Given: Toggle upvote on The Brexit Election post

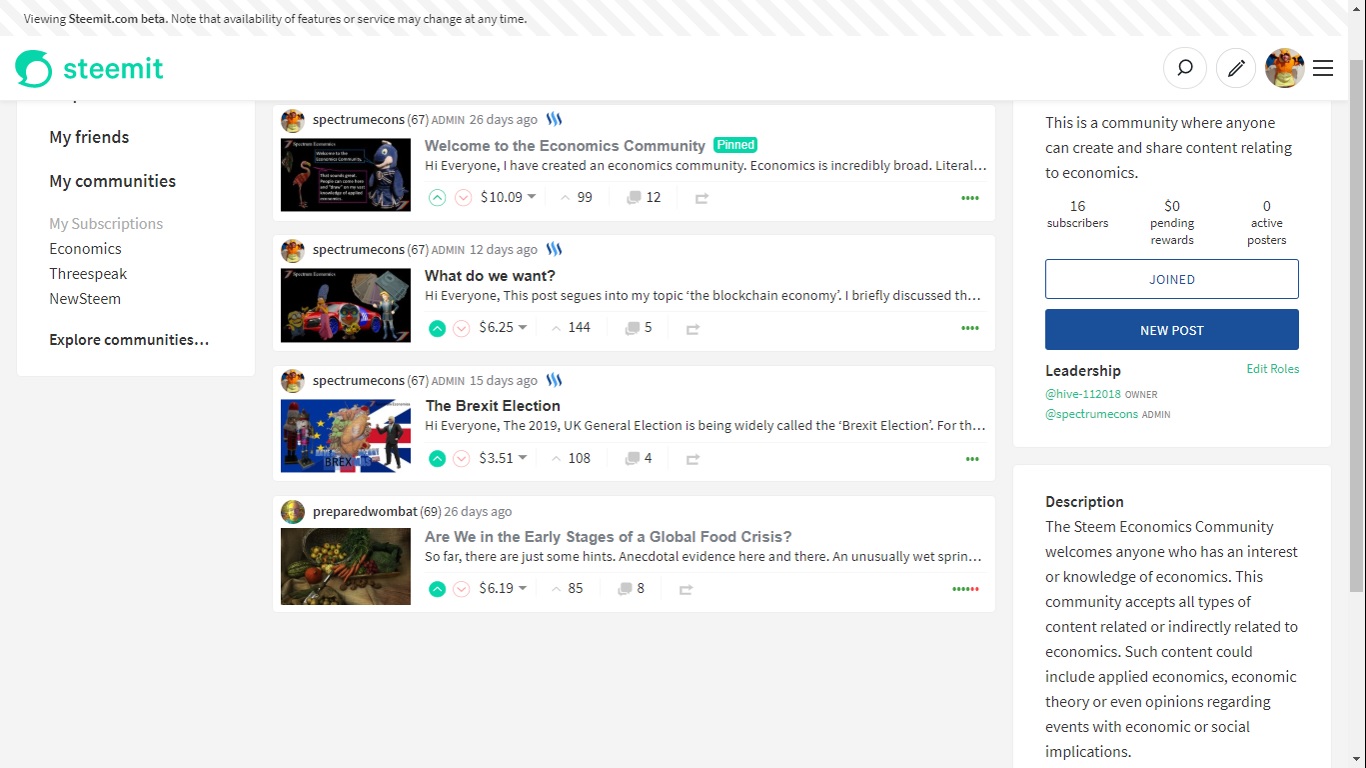Looking at the screenshot, I should pos(437,459).
